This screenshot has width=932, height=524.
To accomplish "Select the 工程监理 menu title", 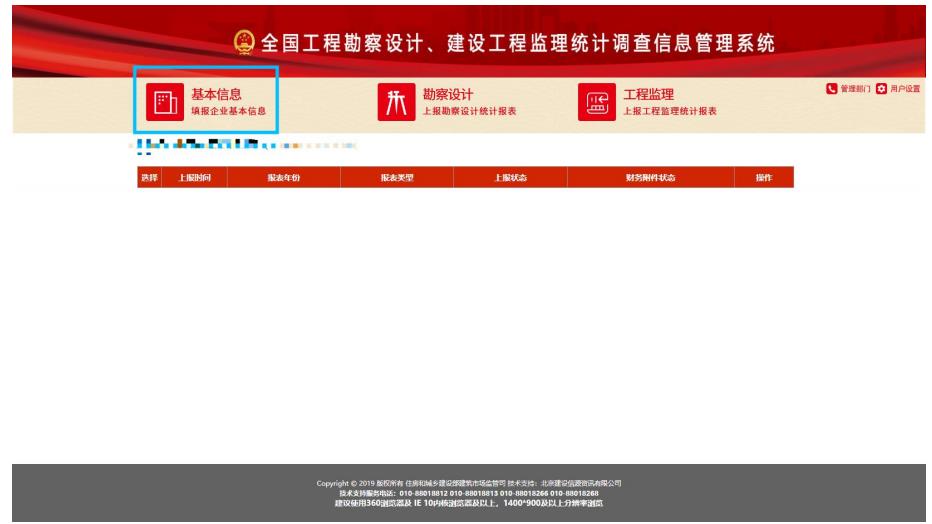I will [649, 94].
